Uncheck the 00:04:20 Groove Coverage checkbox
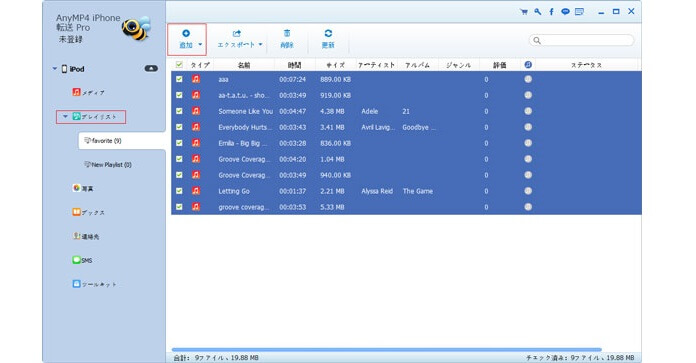 (179, 159)
